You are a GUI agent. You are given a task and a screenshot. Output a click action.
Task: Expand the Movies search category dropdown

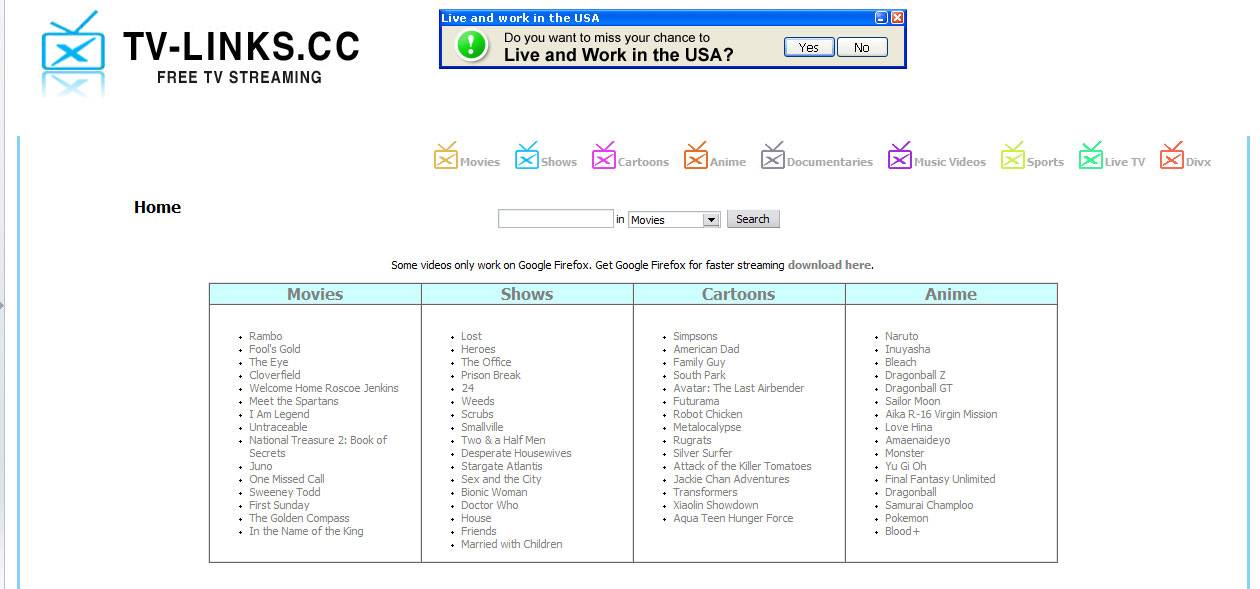(674, 220)
